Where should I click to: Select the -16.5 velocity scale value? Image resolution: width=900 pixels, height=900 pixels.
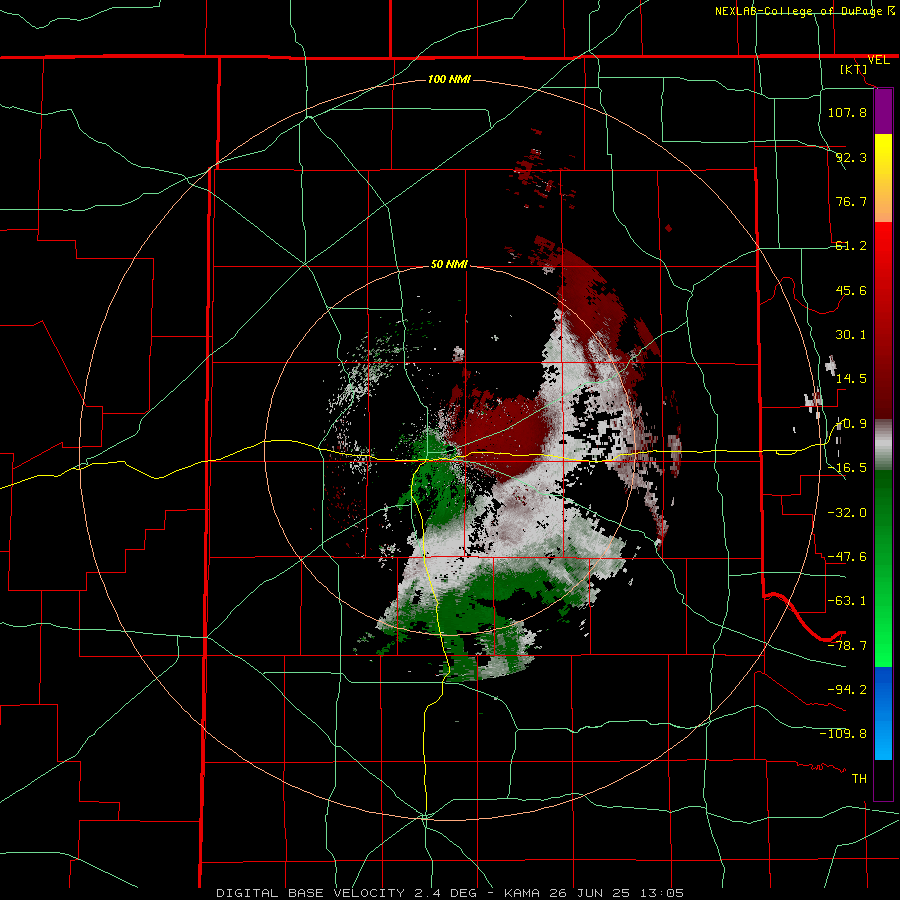(847, 468)
